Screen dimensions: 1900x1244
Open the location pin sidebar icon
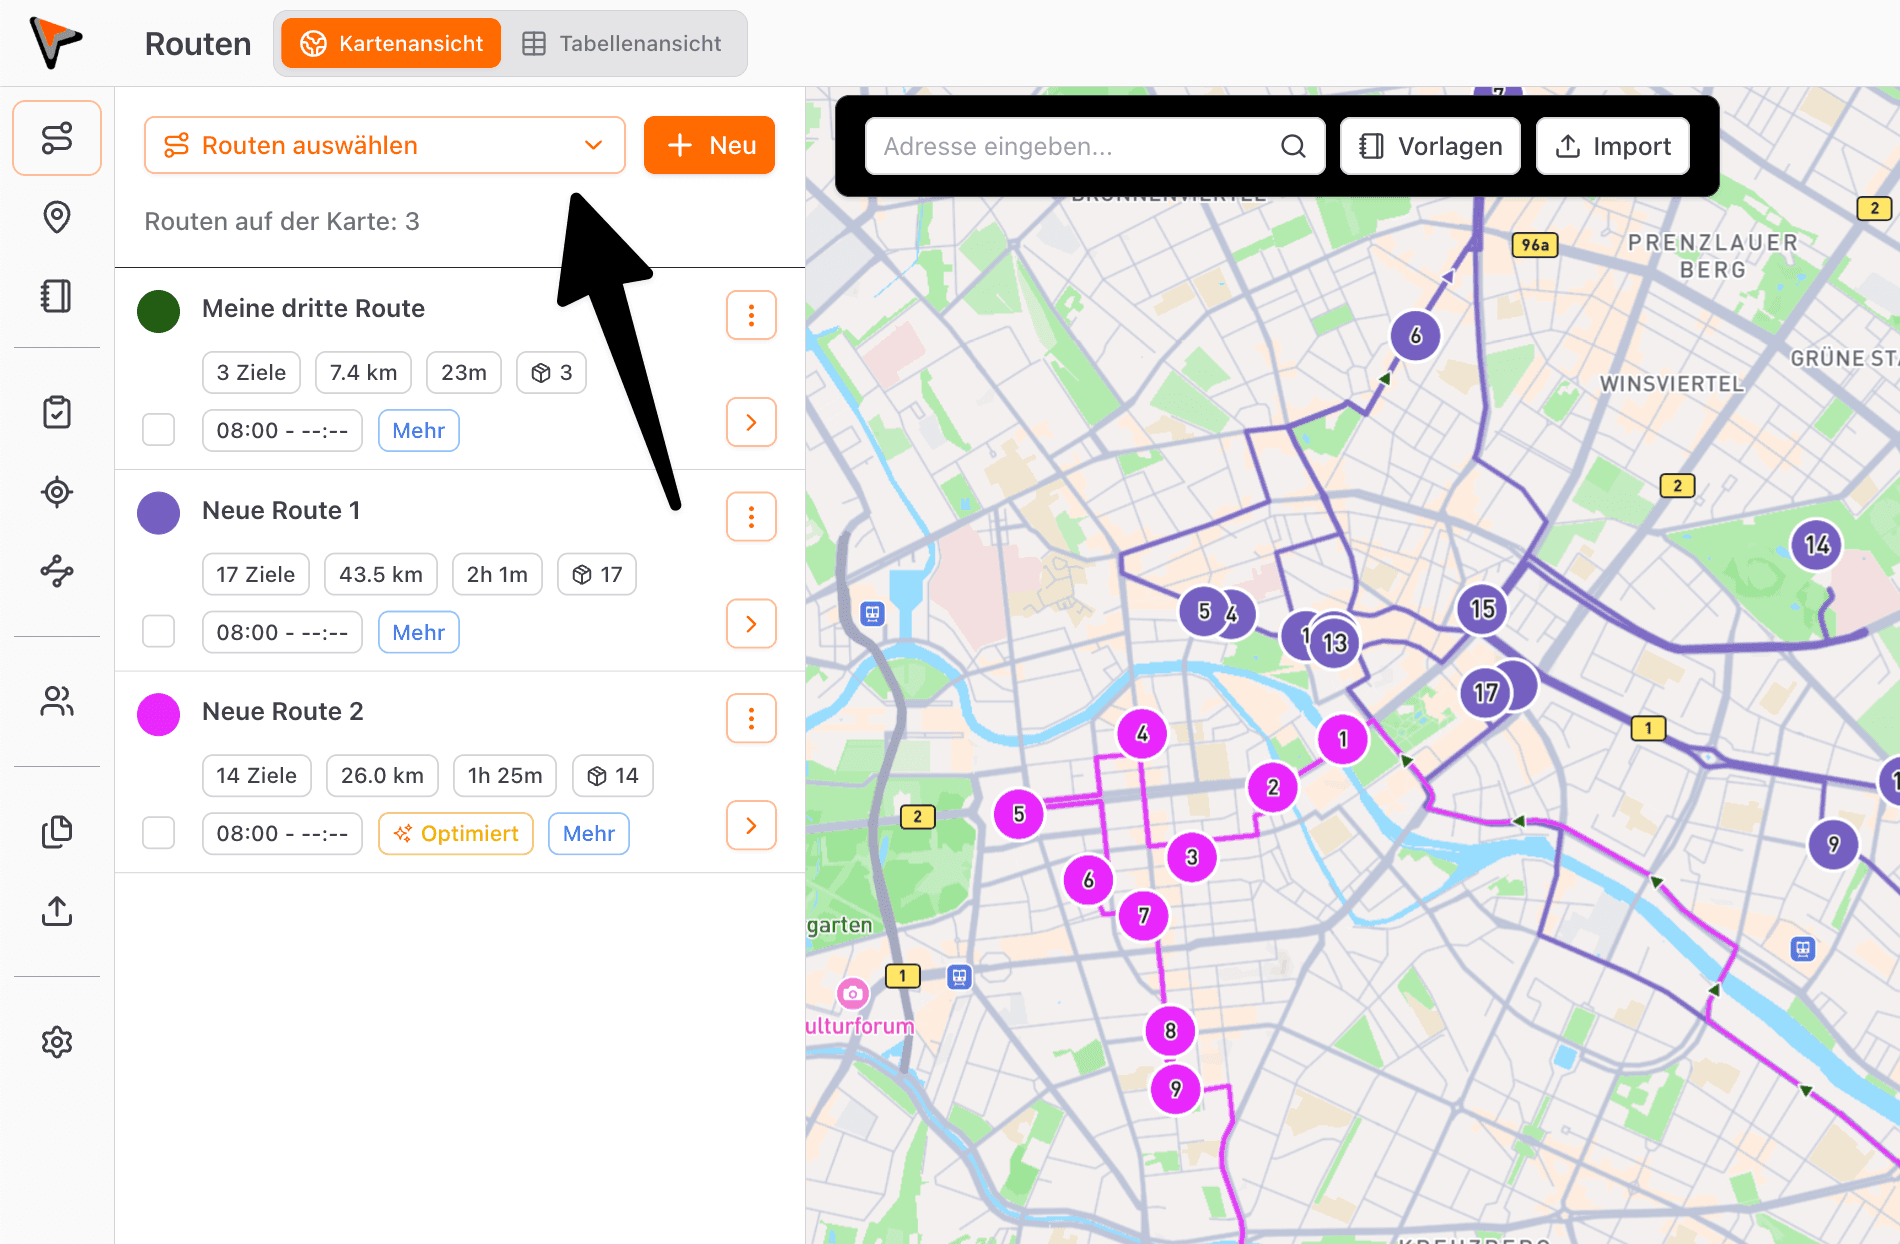pyautogui.click(x=57, y=217)
